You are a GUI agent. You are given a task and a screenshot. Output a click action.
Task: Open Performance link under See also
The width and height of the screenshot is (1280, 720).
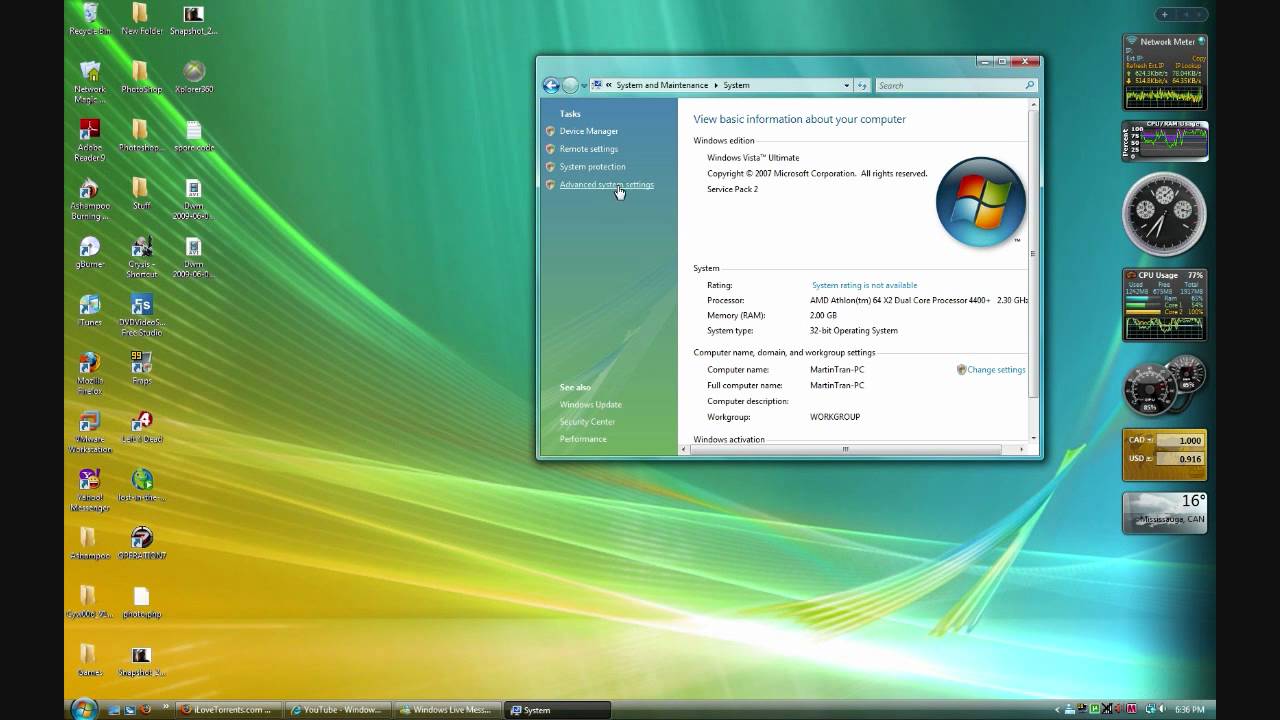point(583,439)
